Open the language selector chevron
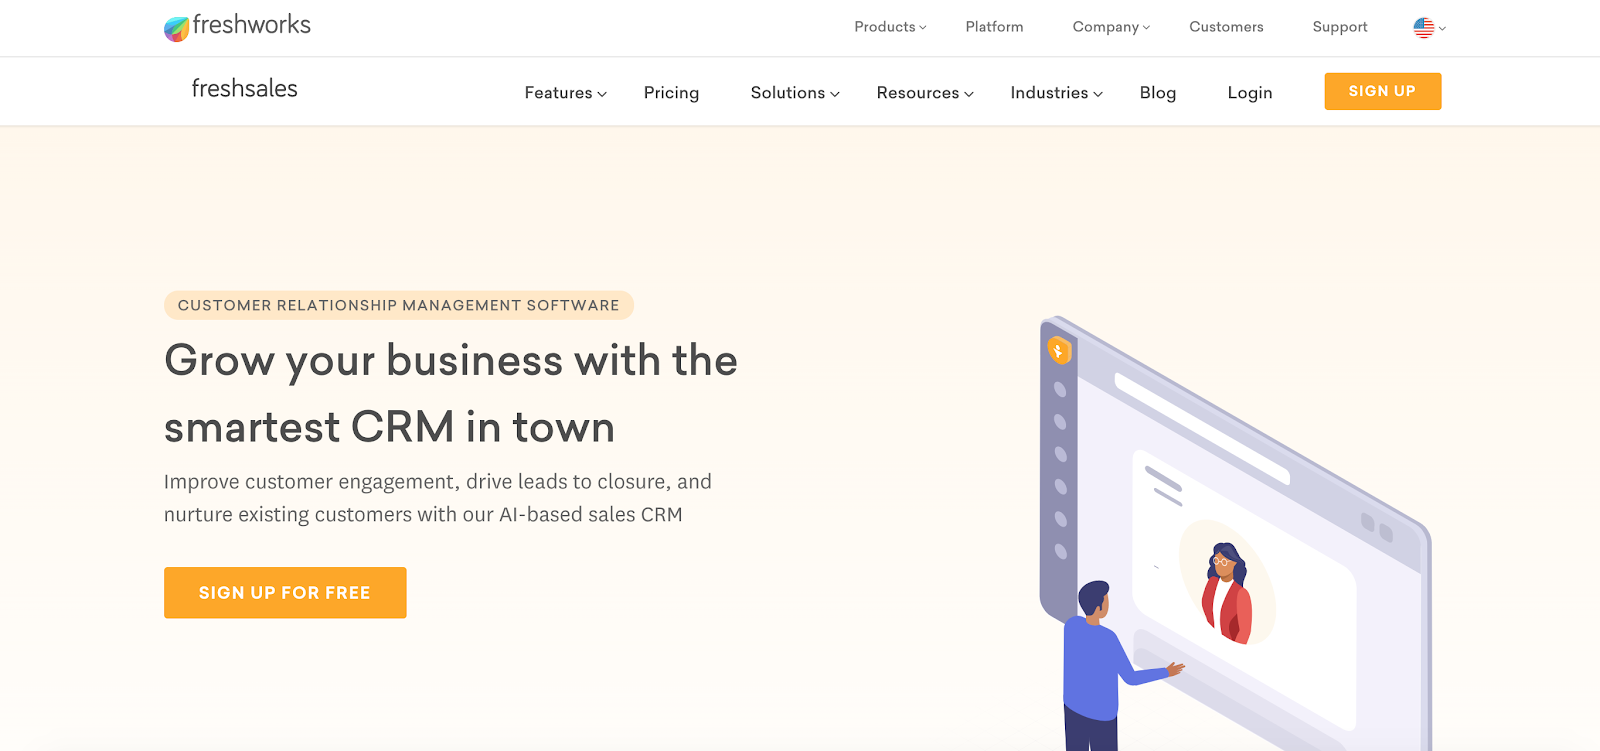This screenshot has width=1600, height=751. 1442,29
